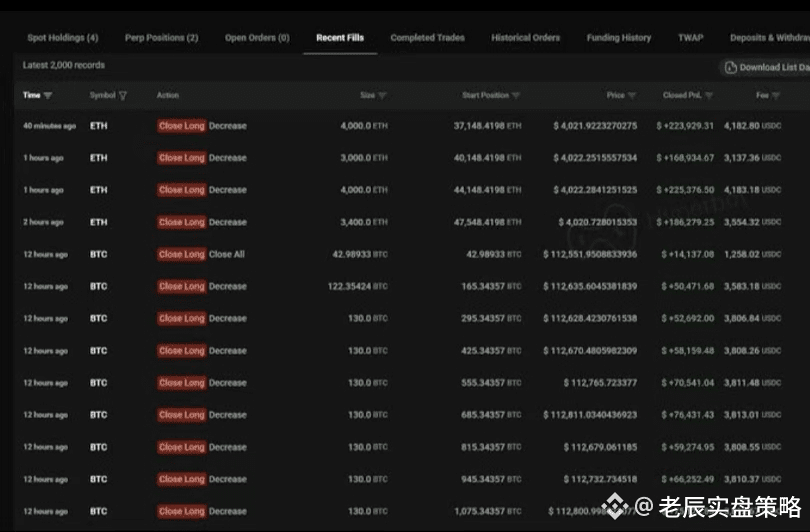810x532 pixels.
Task: Click fee value 1,258.02 USDC
Action: point(753,254)
